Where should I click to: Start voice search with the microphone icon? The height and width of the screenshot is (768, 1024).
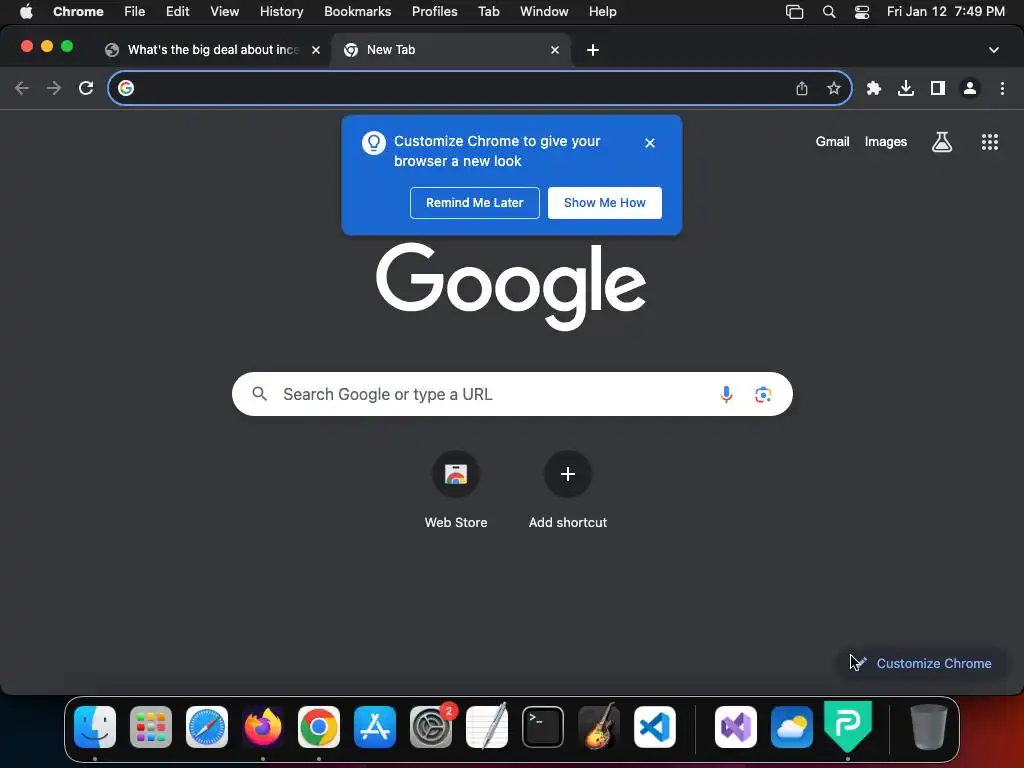(x=726, y=394)
